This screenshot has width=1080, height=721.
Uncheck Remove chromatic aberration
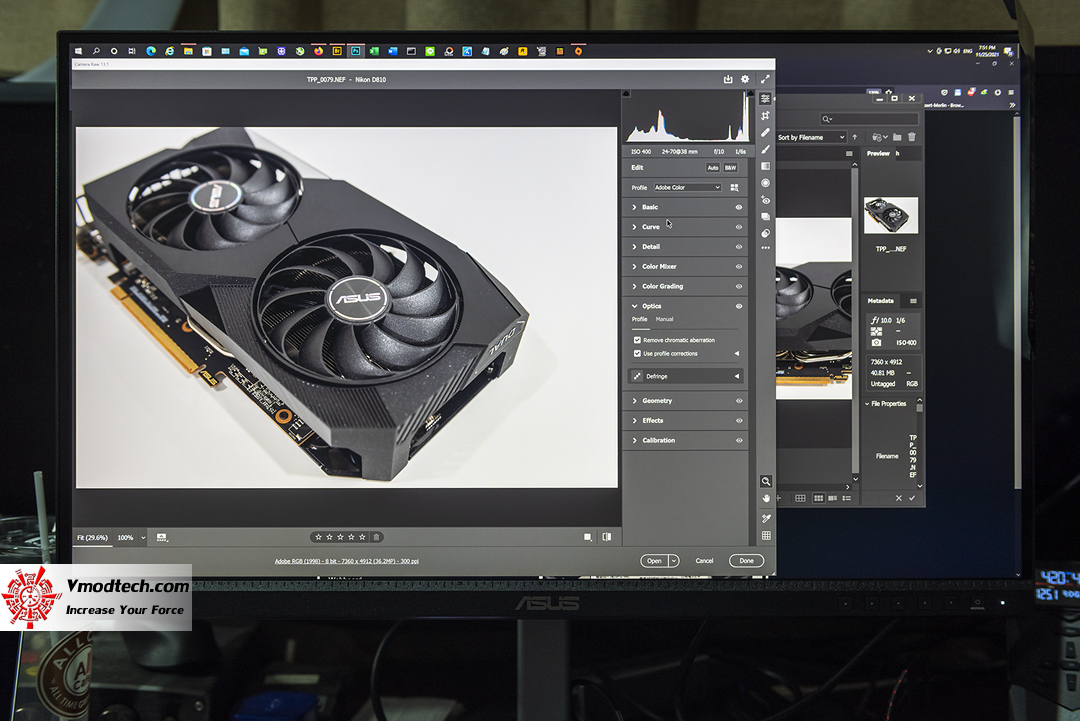pyautogui.click(x=637, y=340)
